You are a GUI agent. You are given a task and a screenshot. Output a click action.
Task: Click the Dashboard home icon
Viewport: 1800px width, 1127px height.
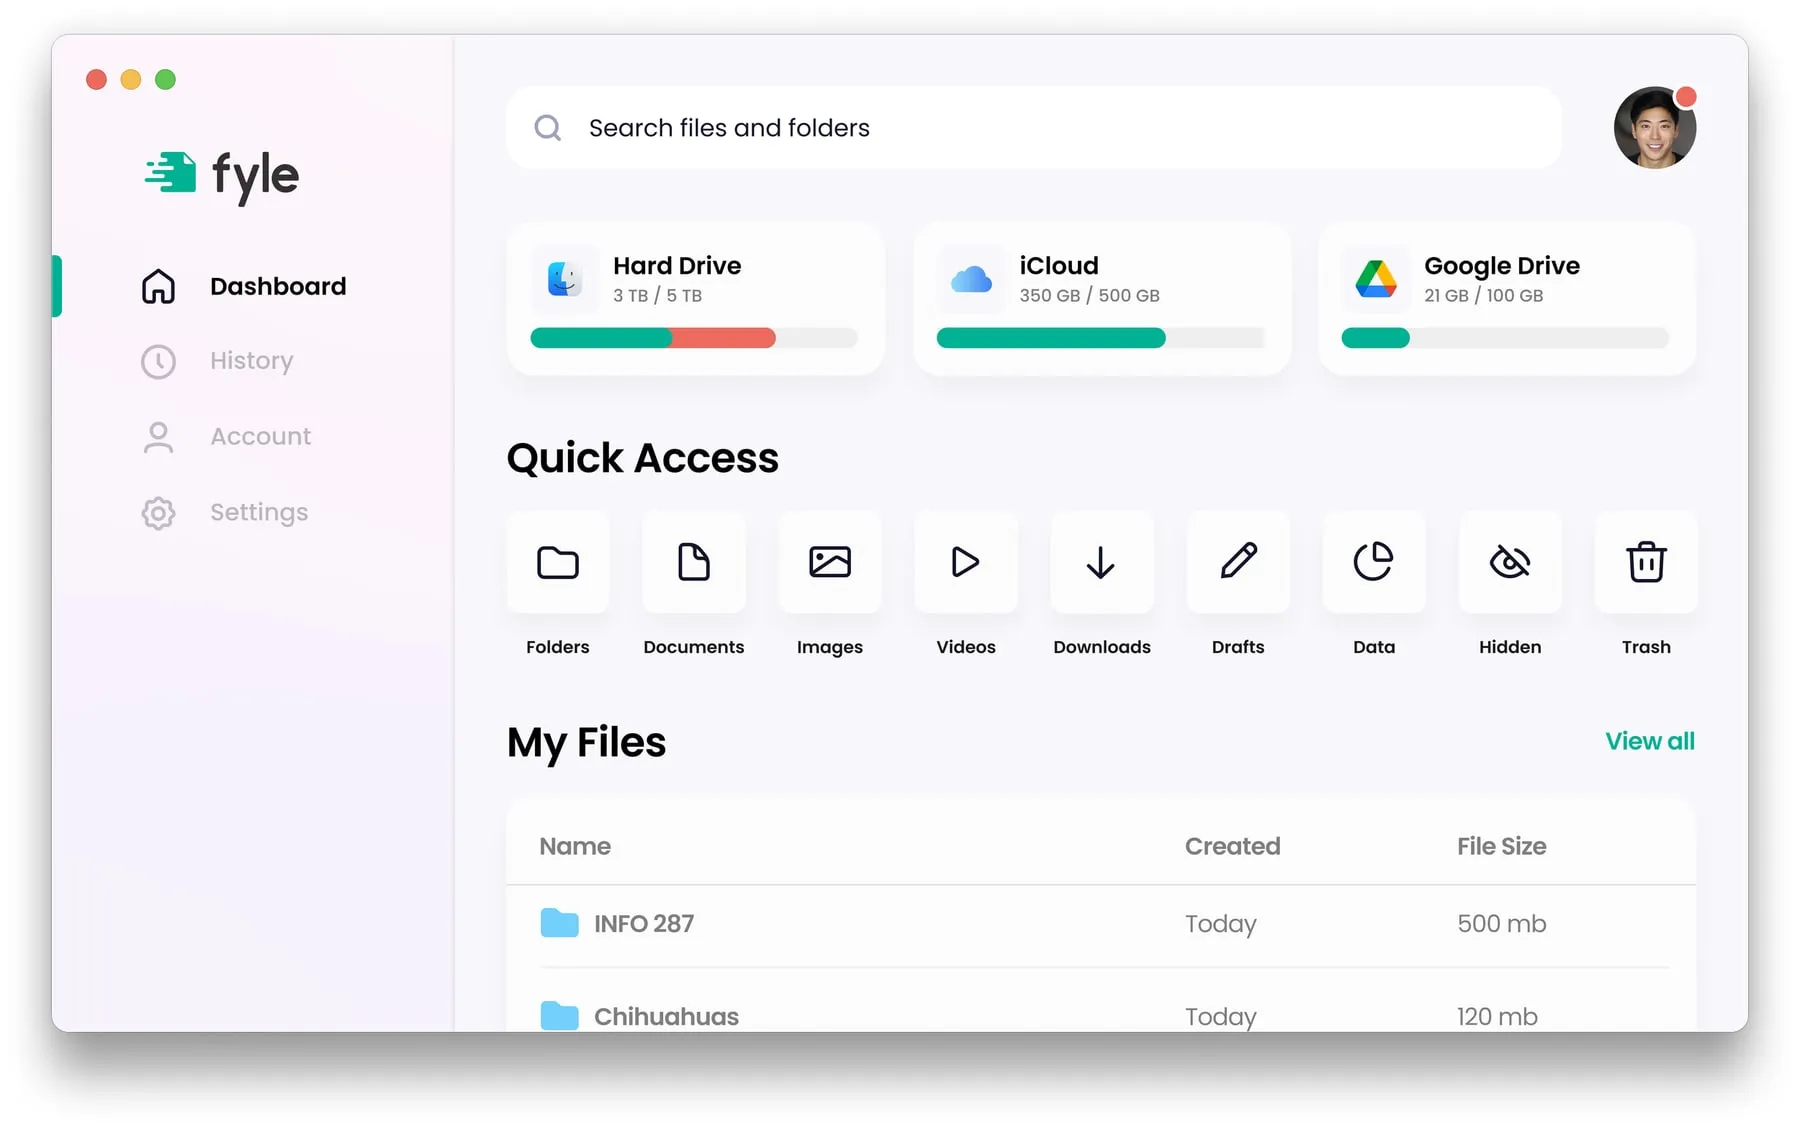pyautogui.click(x=158, y=286)
